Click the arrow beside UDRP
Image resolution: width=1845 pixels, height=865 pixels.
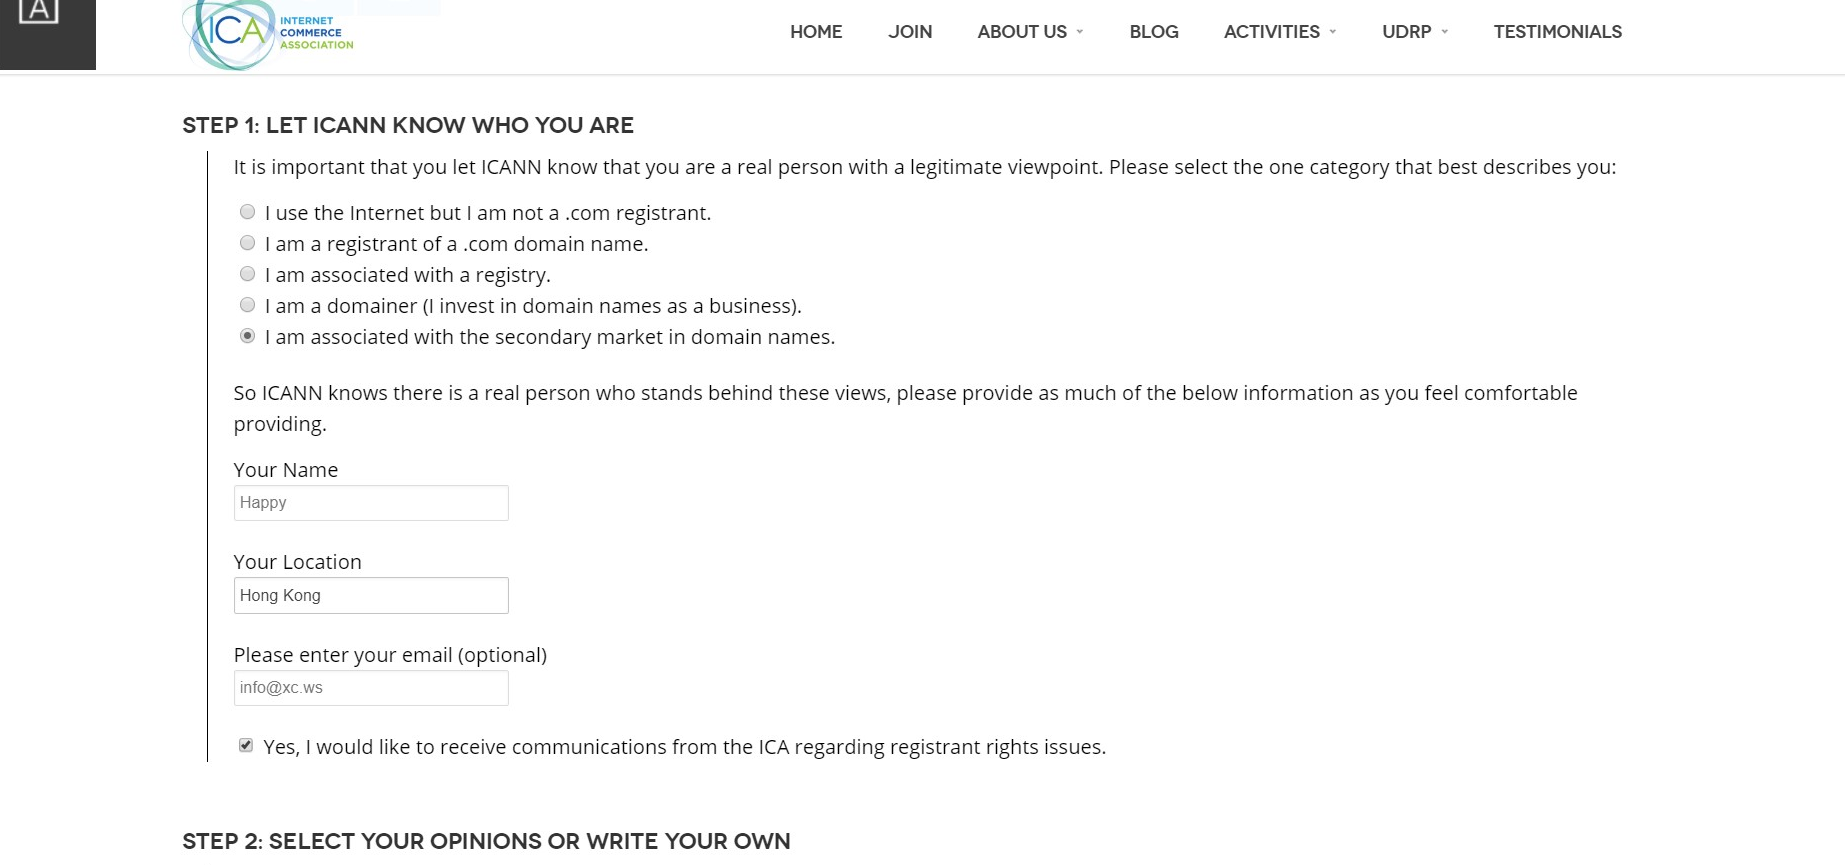pos(1445,32)
